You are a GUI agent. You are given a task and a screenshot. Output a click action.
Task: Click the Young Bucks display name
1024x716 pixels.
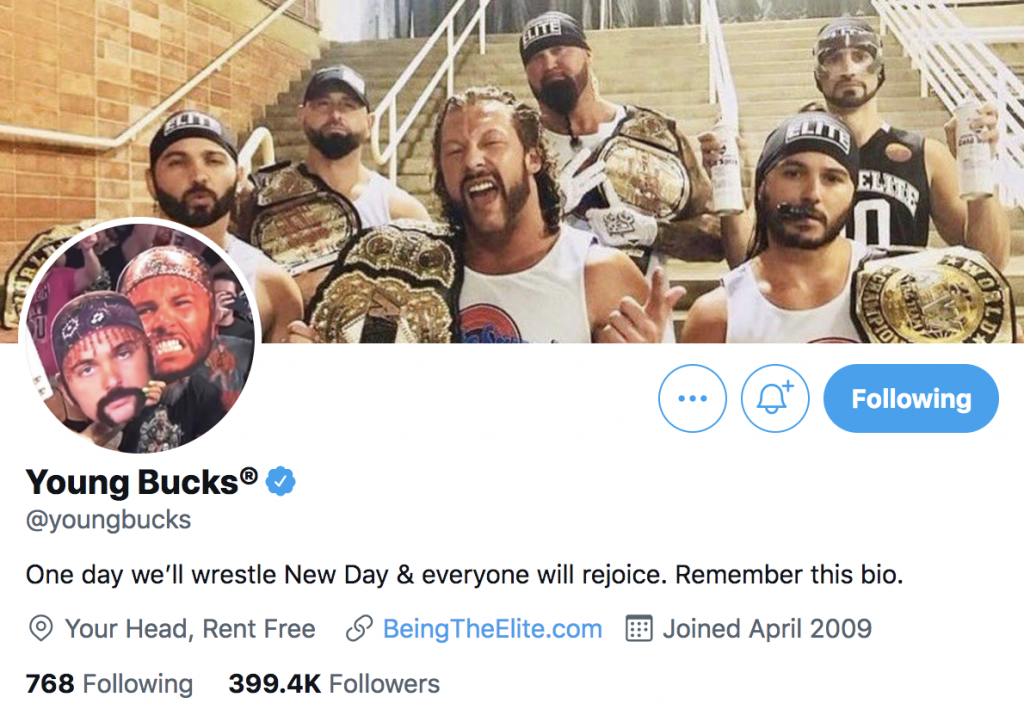click(131, 483)
